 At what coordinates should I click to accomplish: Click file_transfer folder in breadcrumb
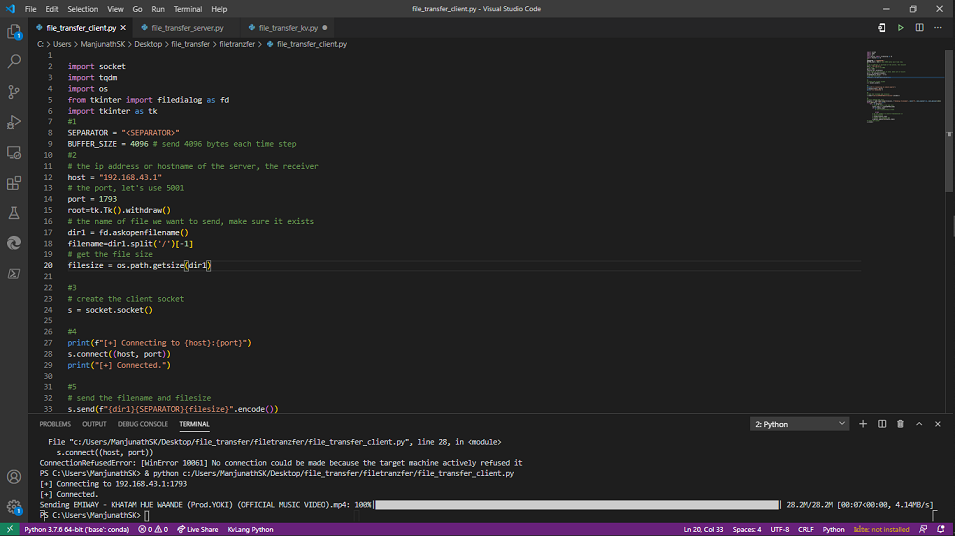(x=190, y=44)
